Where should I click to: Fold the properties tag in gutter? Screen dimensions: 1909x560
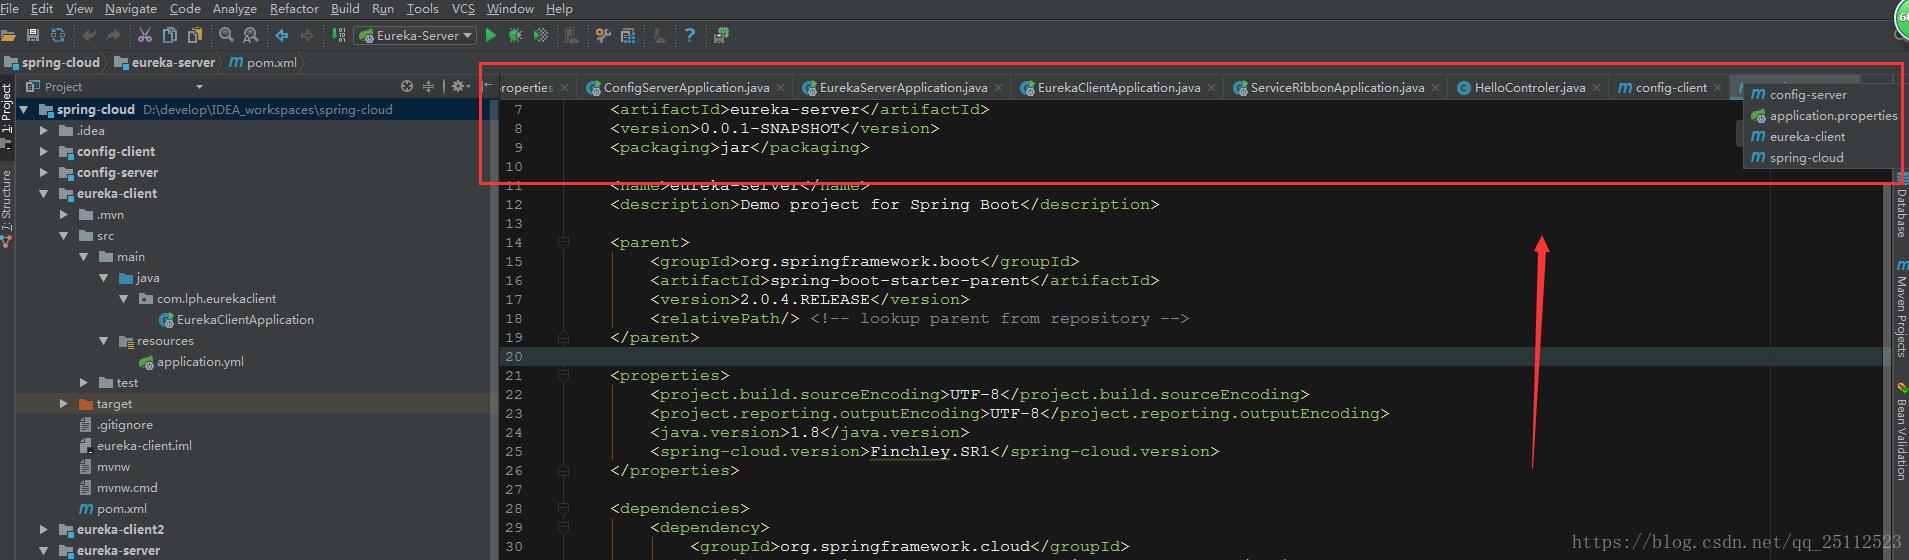563,375
